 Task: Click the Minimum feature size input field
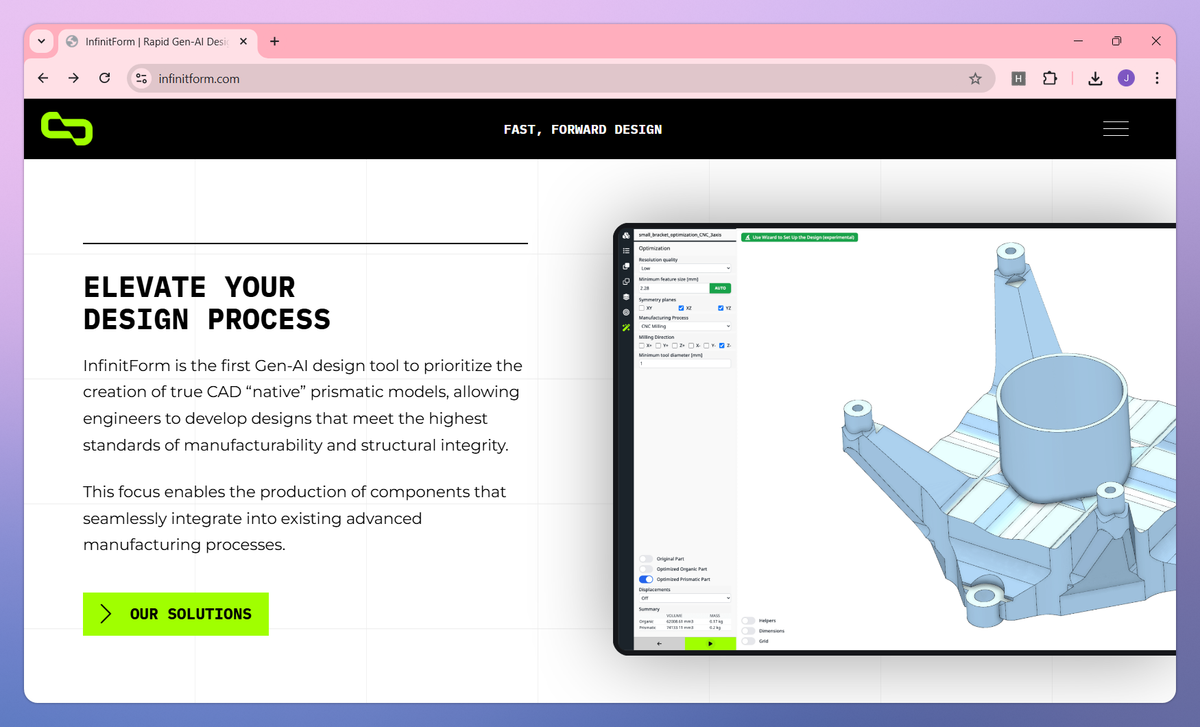point(674,288)
